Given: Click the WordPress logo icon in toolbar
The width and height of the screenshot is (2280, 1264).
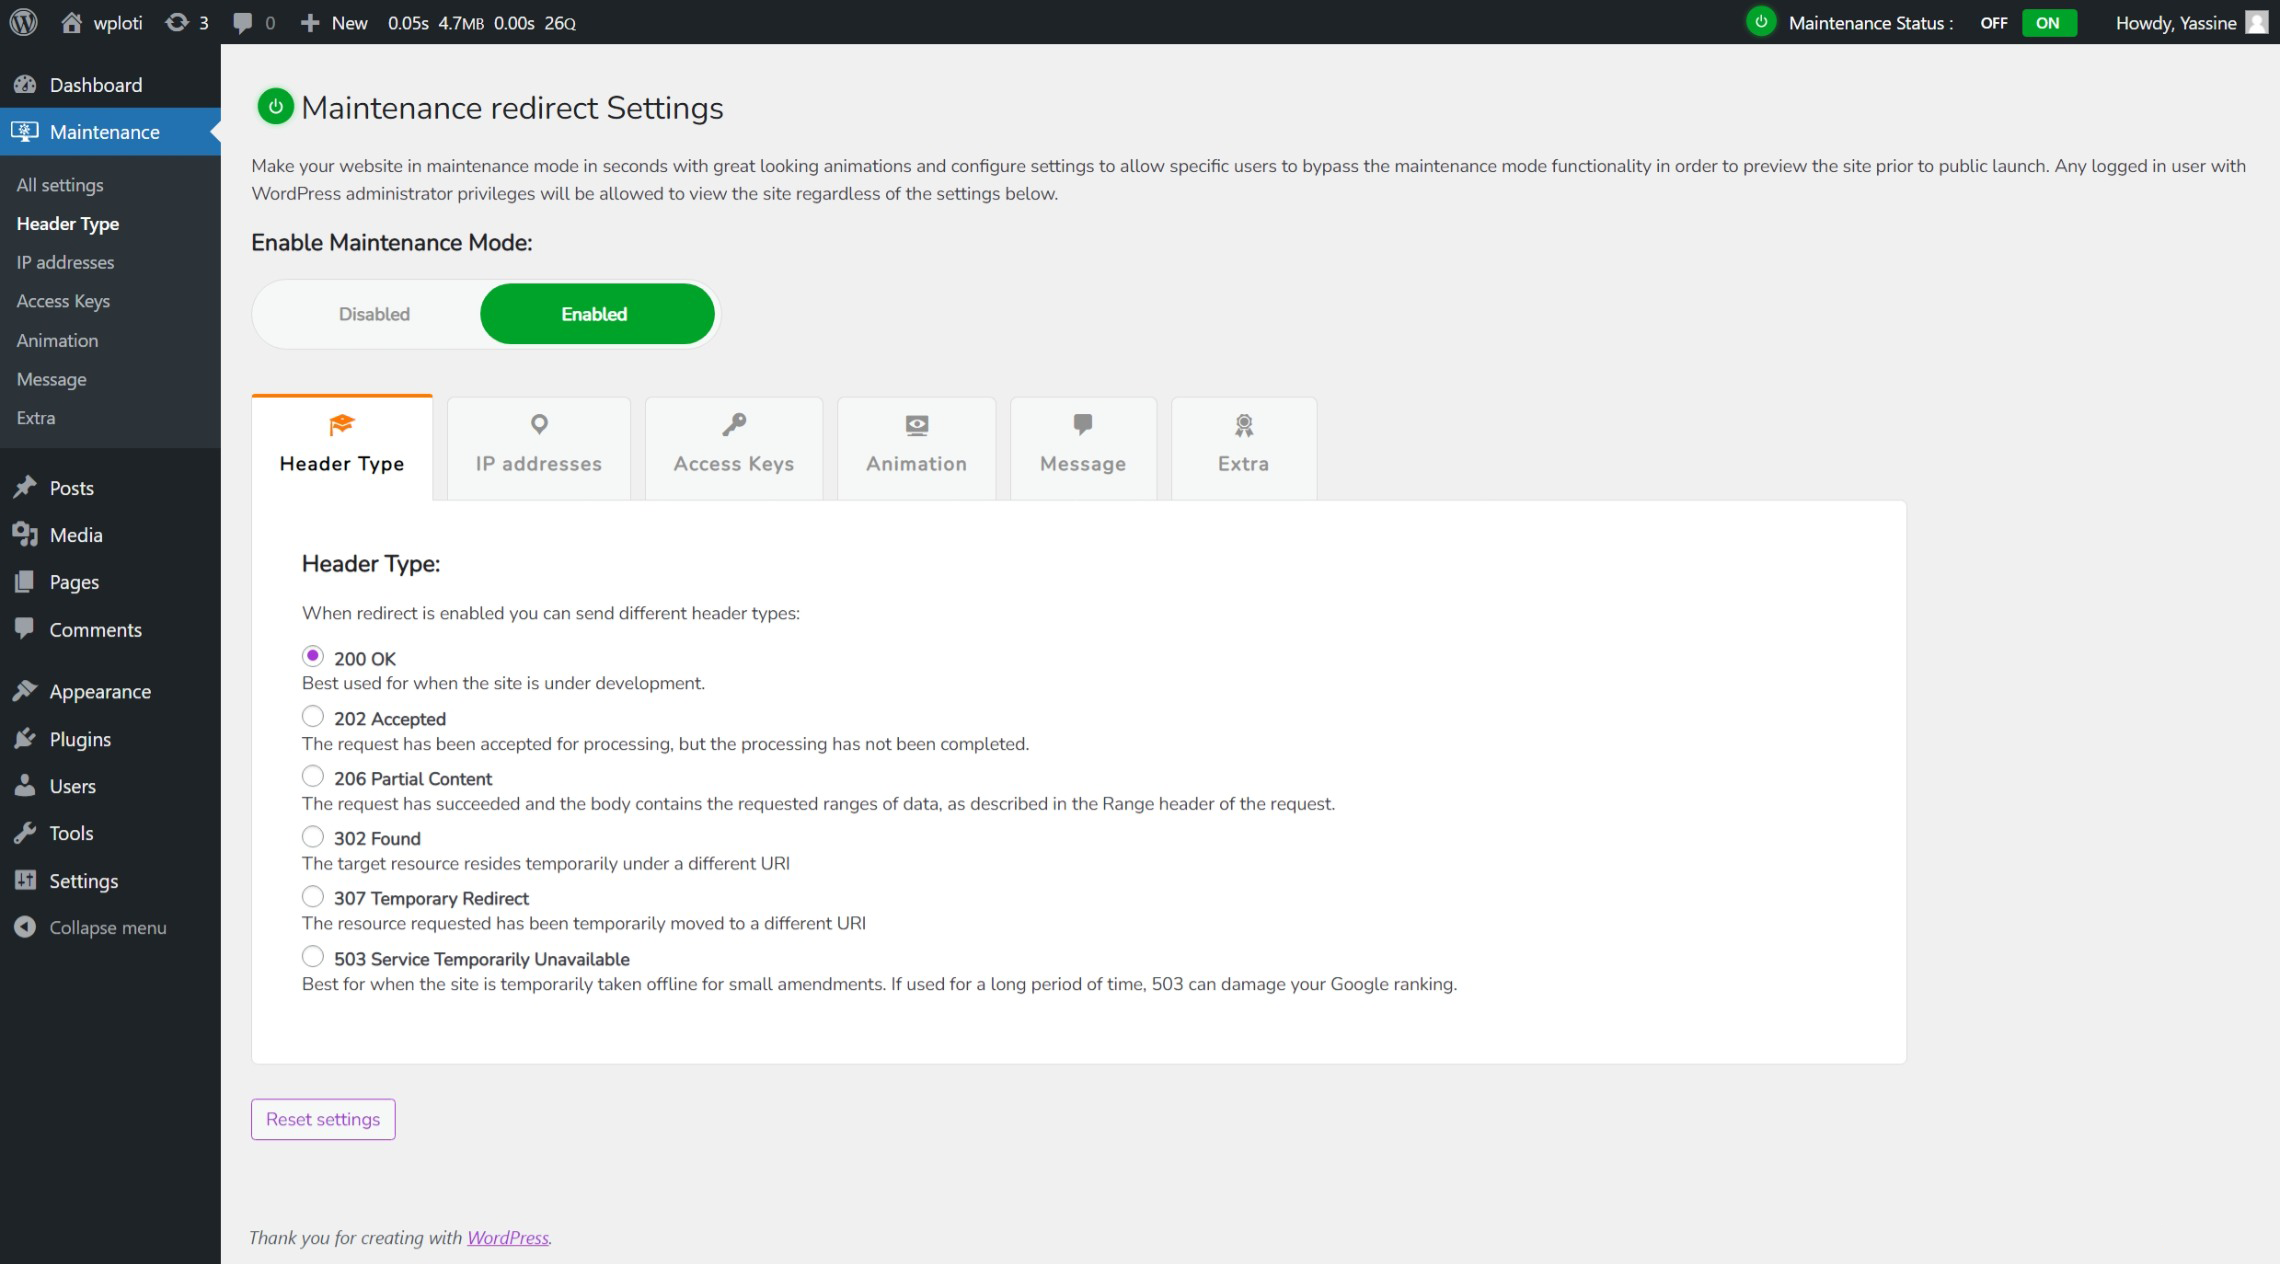Looking at the screenshot, I should tap(26, 22).
